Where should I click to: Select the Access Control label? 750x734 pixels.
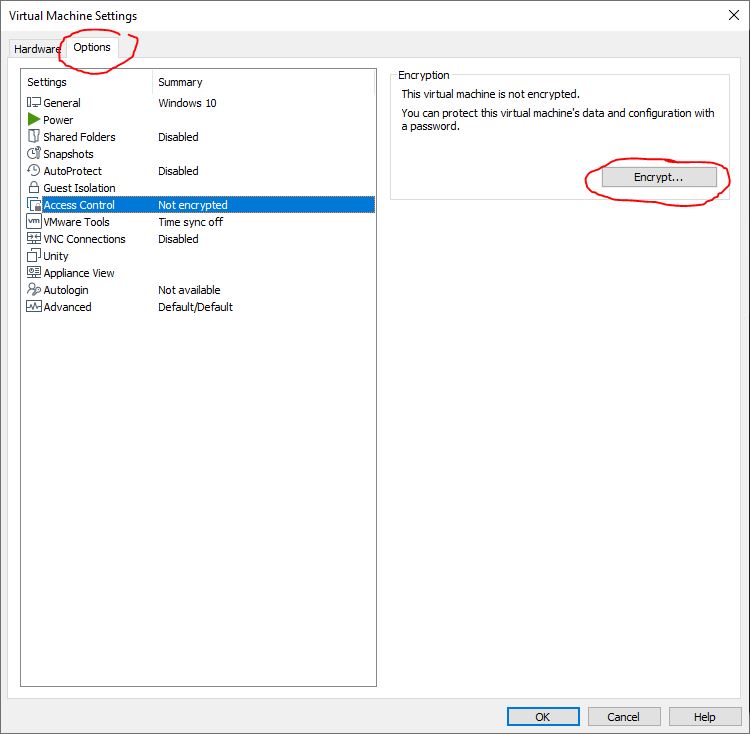point(79,205)
